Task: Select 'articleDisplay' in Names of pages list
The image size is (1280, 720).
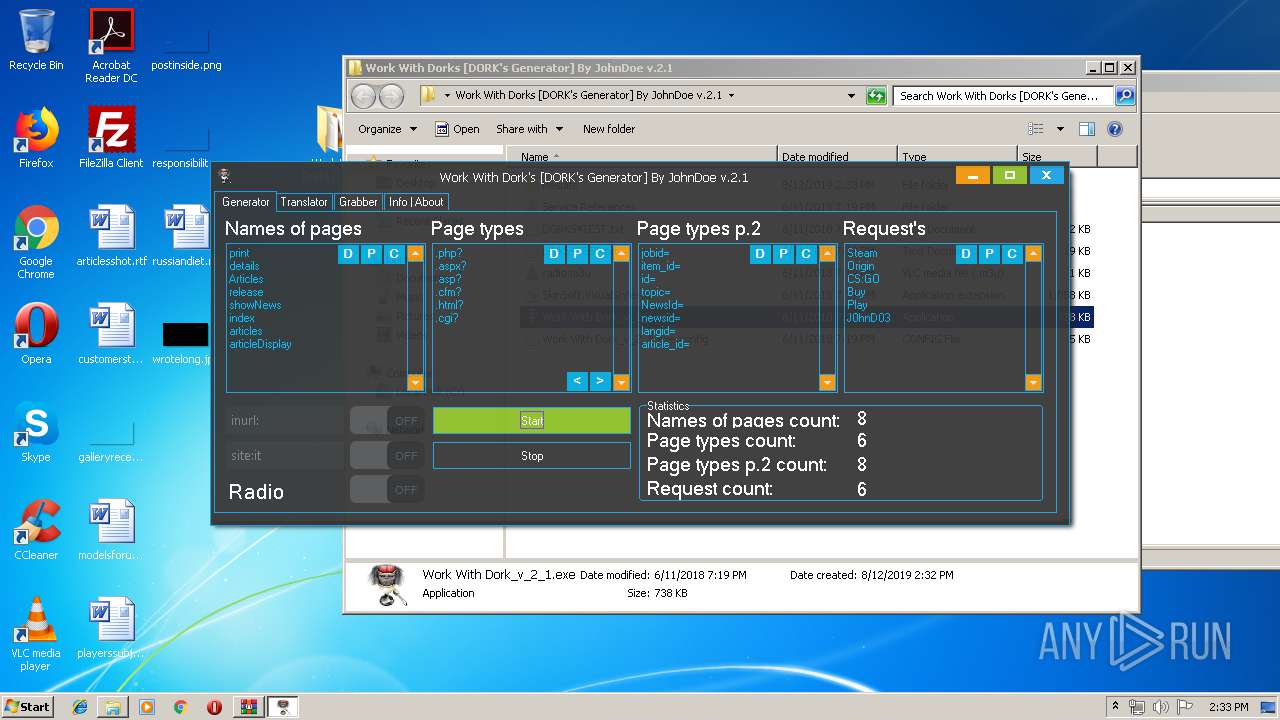Action: (260, 344)
